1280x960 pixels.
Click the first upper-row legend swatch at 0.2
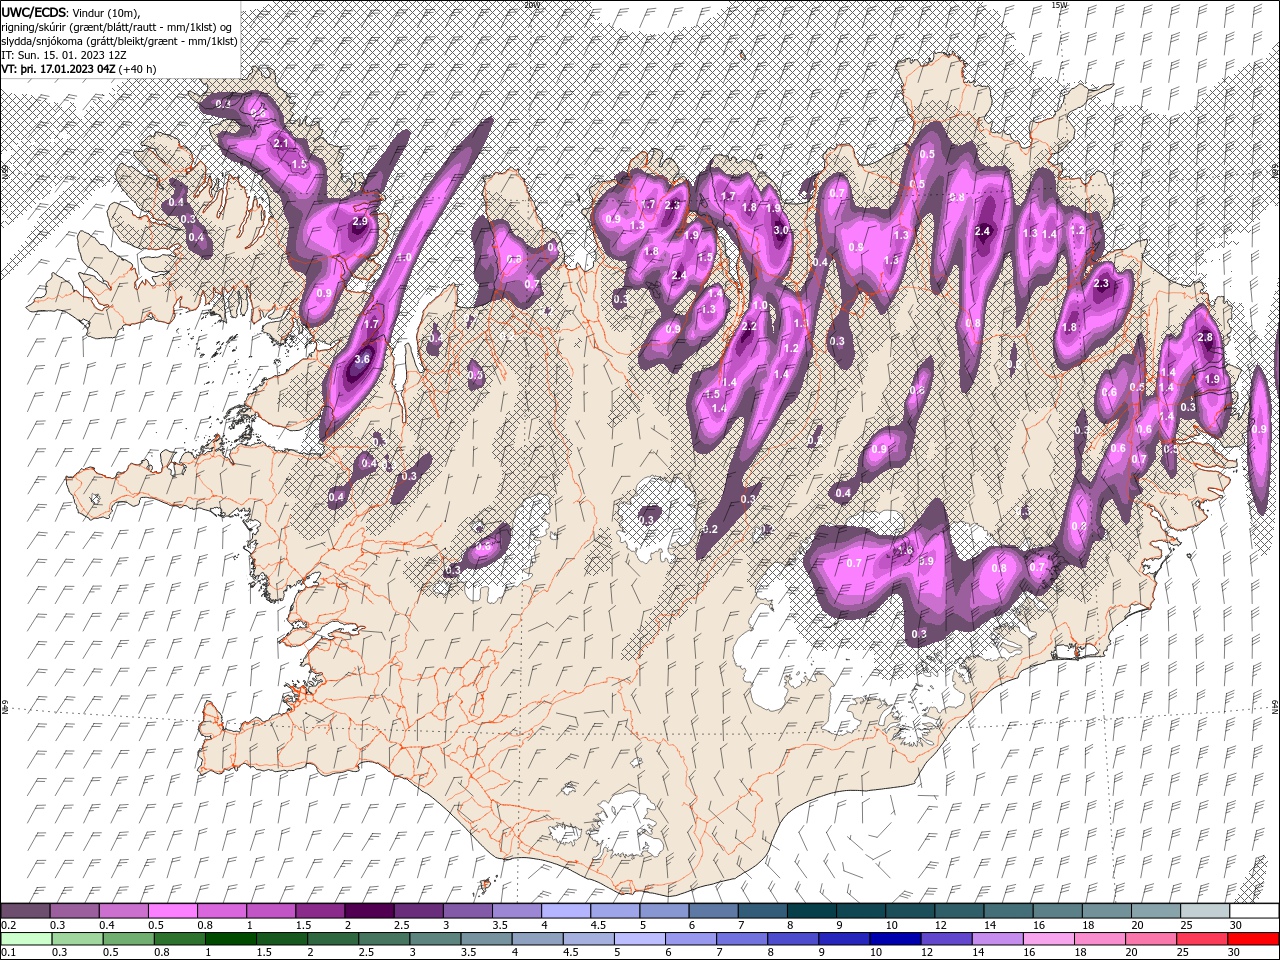[25, 911]
